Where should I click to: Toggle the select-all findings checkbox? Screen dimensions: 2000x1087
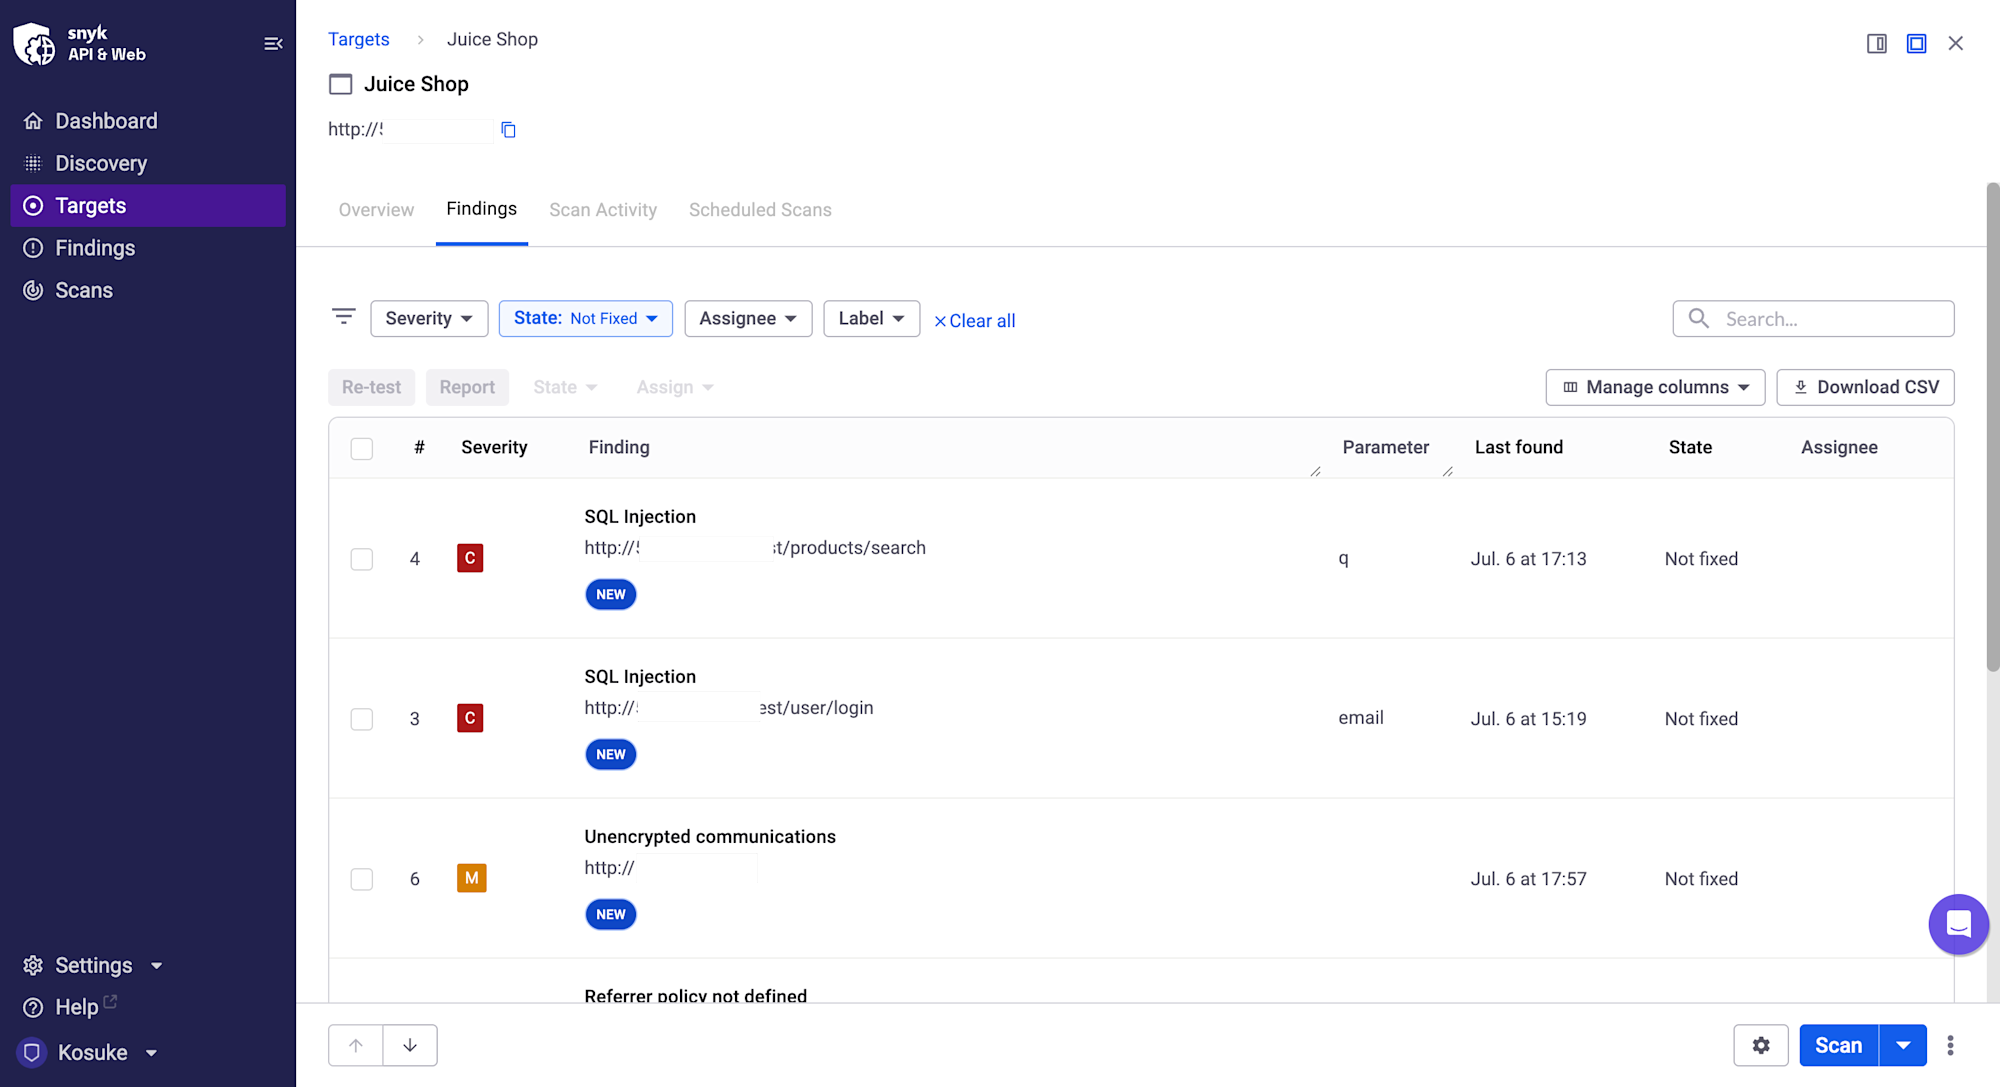(x=362, y=448)
